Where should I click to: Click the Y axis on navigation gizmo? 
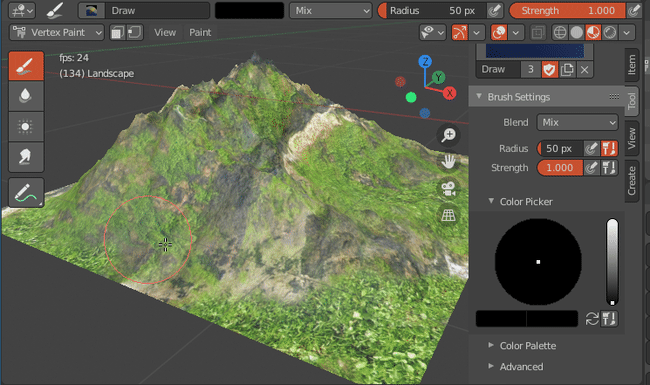point(438,77)
